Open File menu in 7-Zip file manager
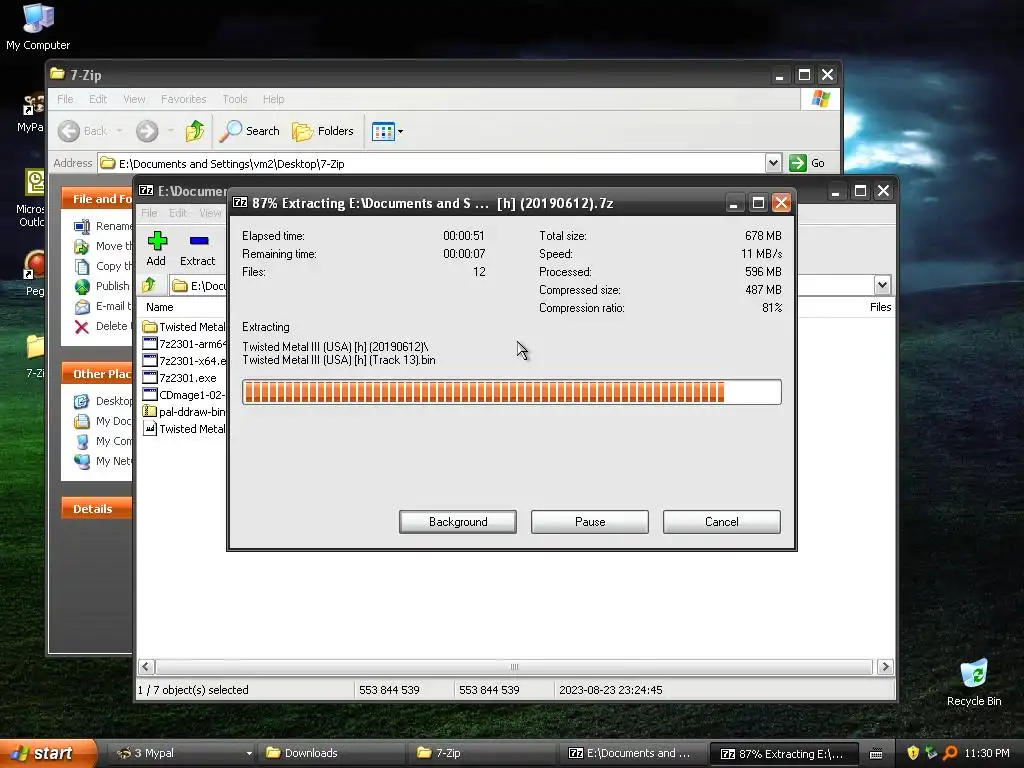1024x768 pixels. 149,213
